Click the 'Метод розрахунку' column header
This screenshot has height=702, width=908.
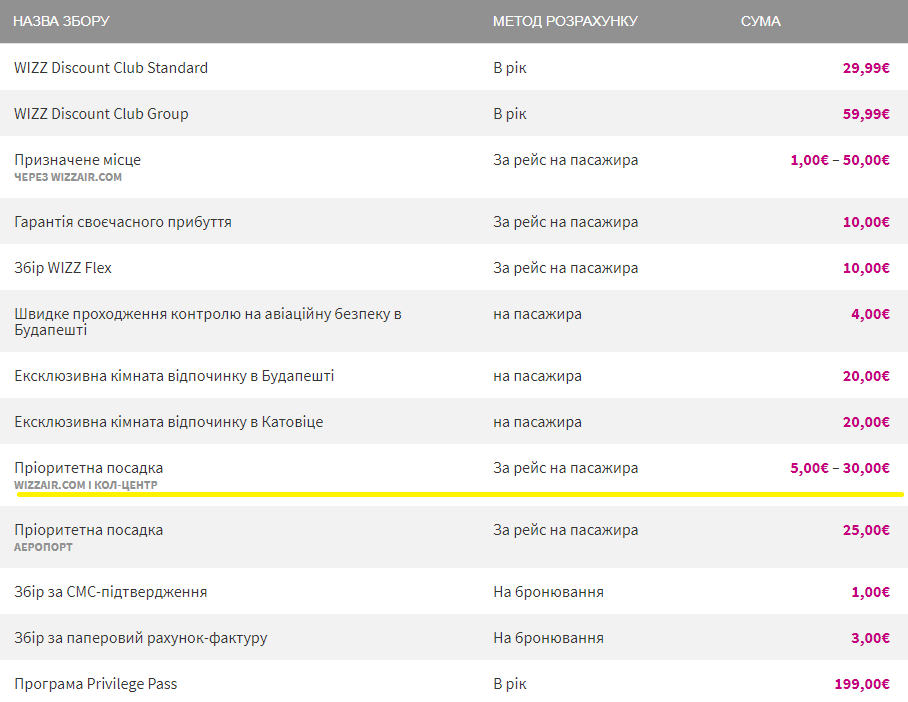click(x=564, y=21)
